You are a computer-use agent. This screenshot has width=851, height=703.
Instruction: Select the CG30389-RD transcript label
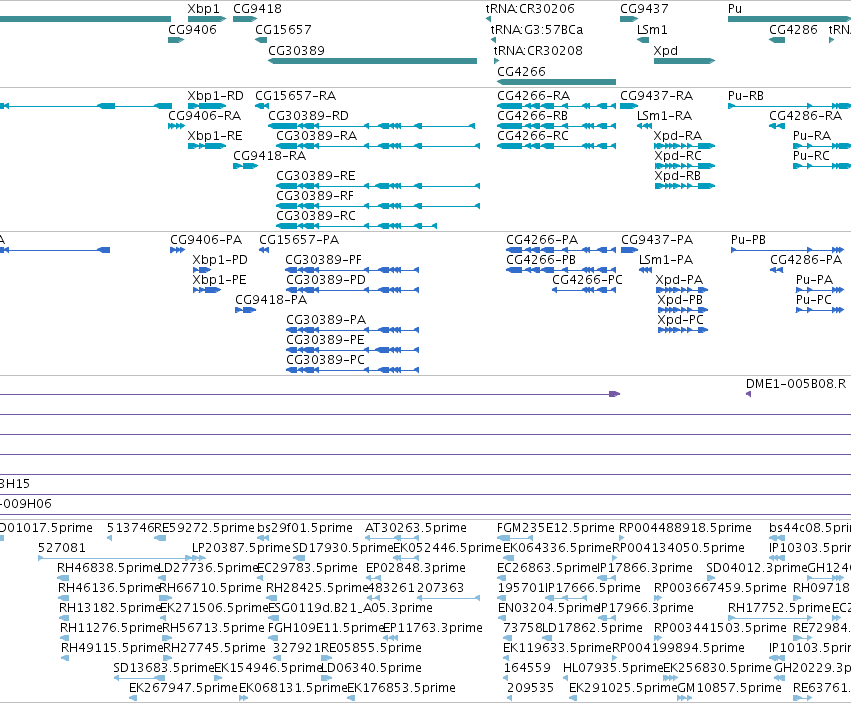(x=308, y=116)
